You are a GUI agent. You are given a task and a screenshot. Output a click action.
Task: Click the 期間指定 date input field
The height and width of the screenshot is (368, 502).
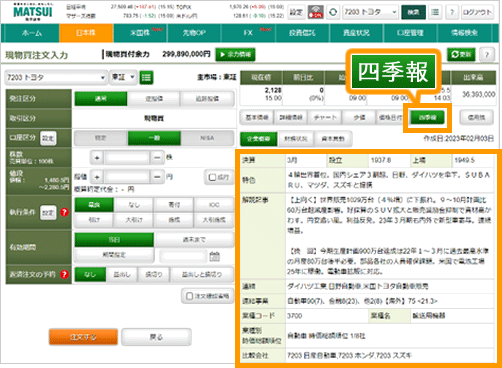183,256
